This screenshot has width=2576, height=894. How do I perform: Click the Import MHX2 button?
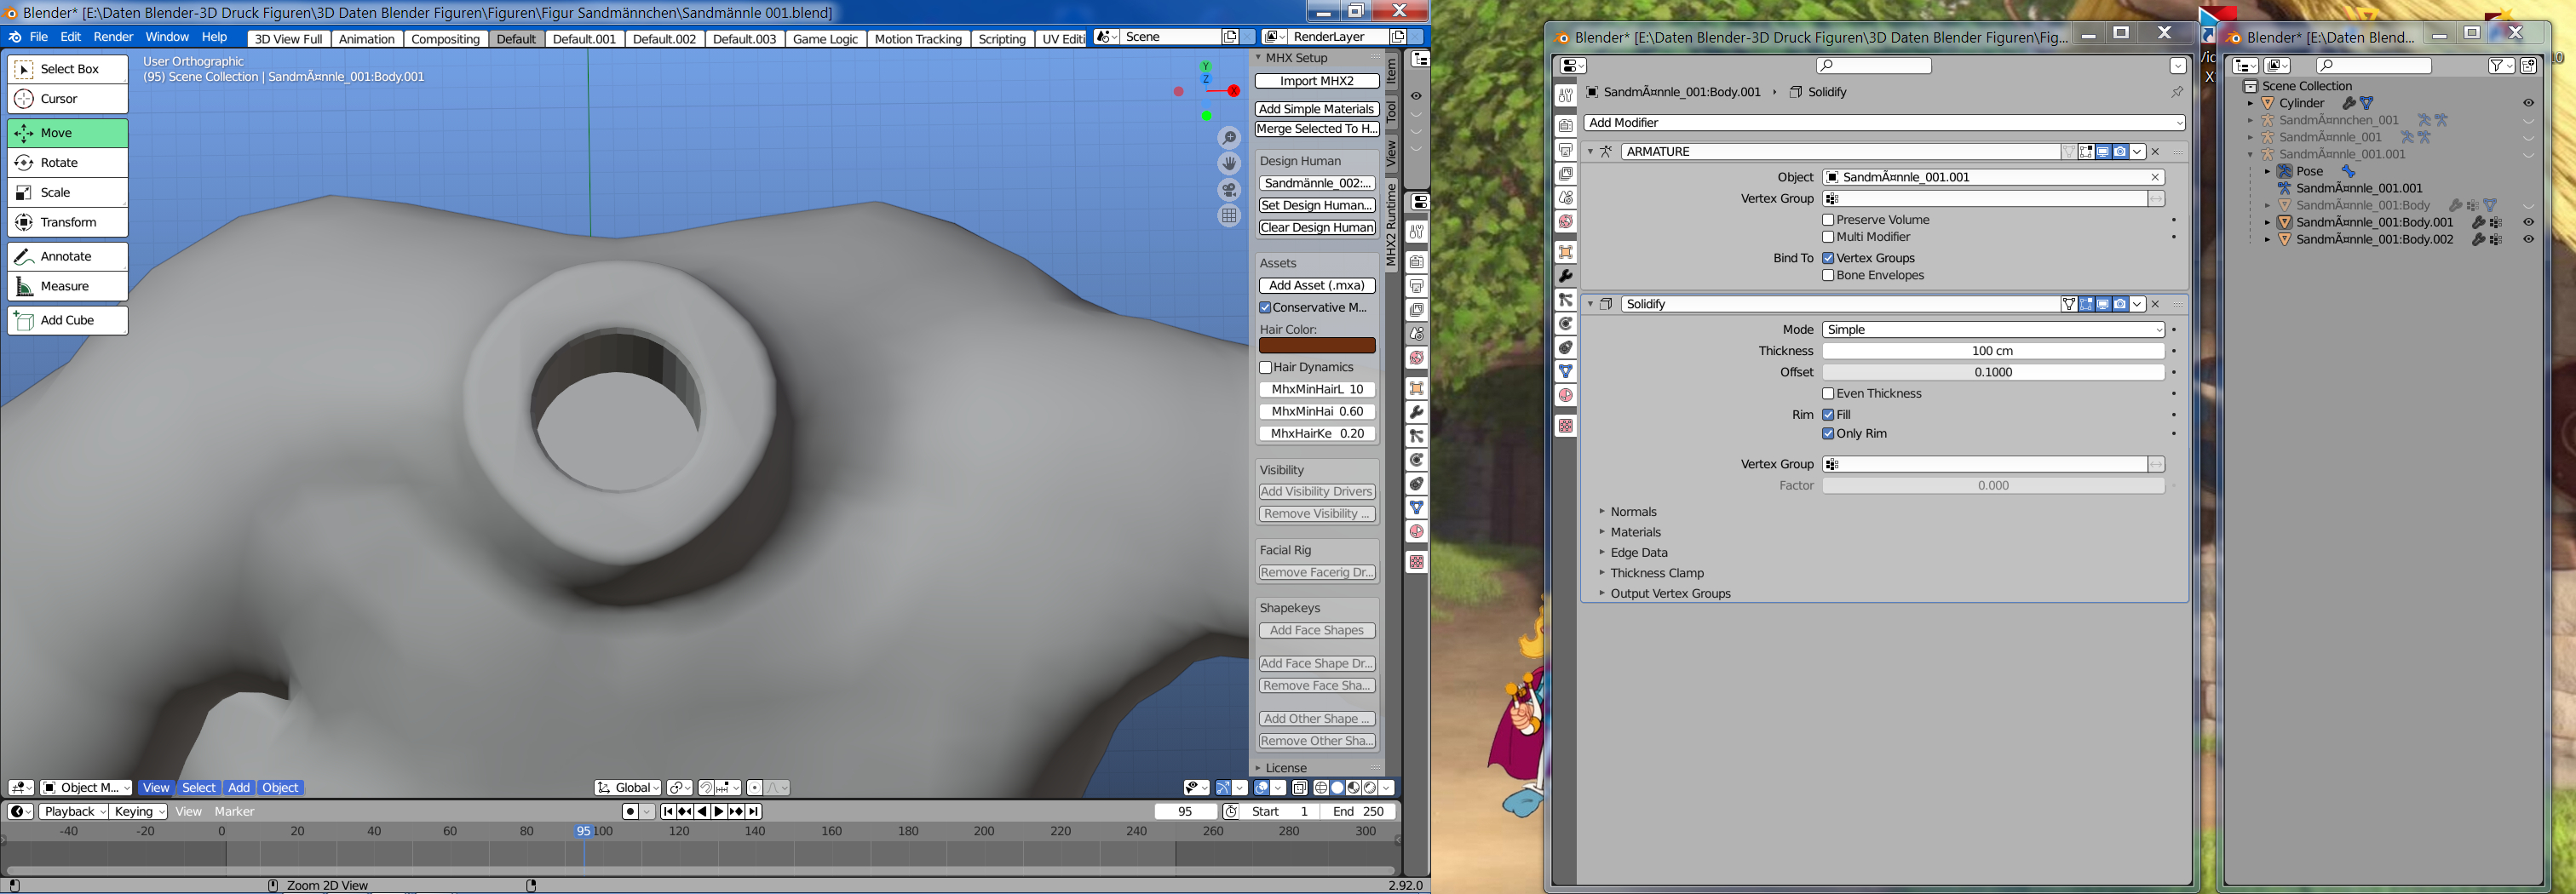point(1316,81)
